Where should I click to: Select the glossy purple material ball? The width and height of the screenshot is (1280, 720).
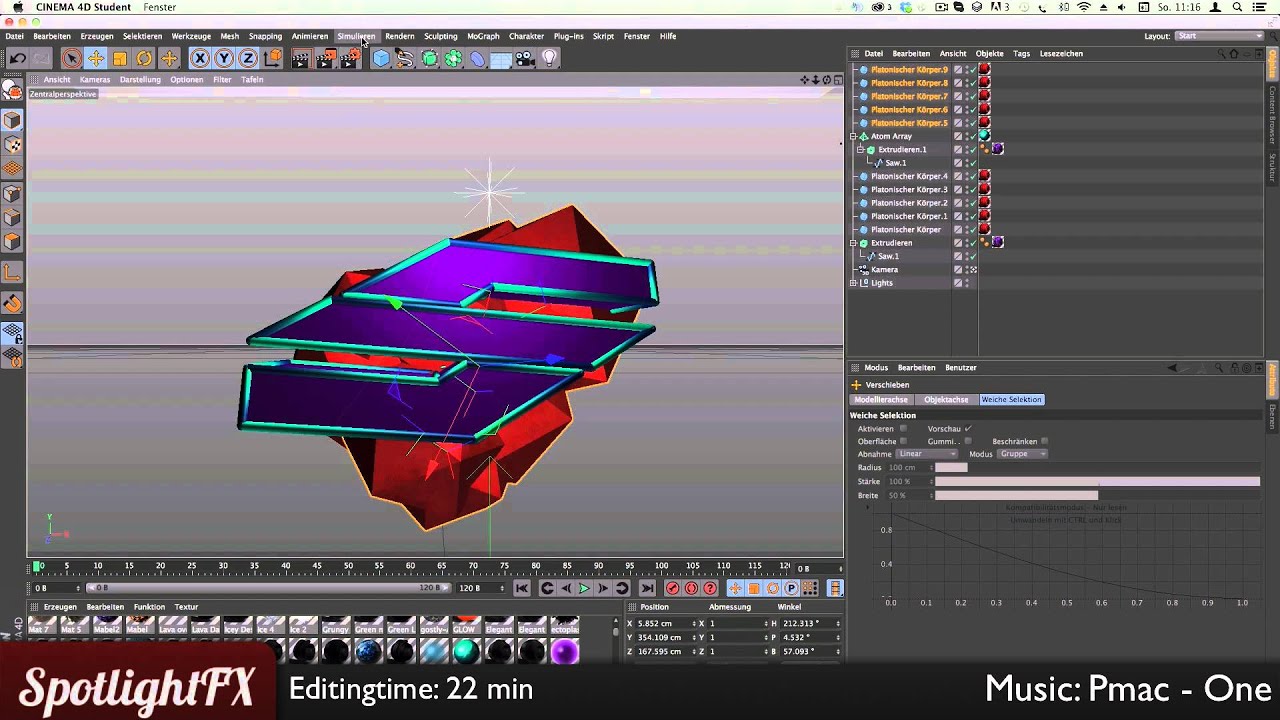(565, 653)
